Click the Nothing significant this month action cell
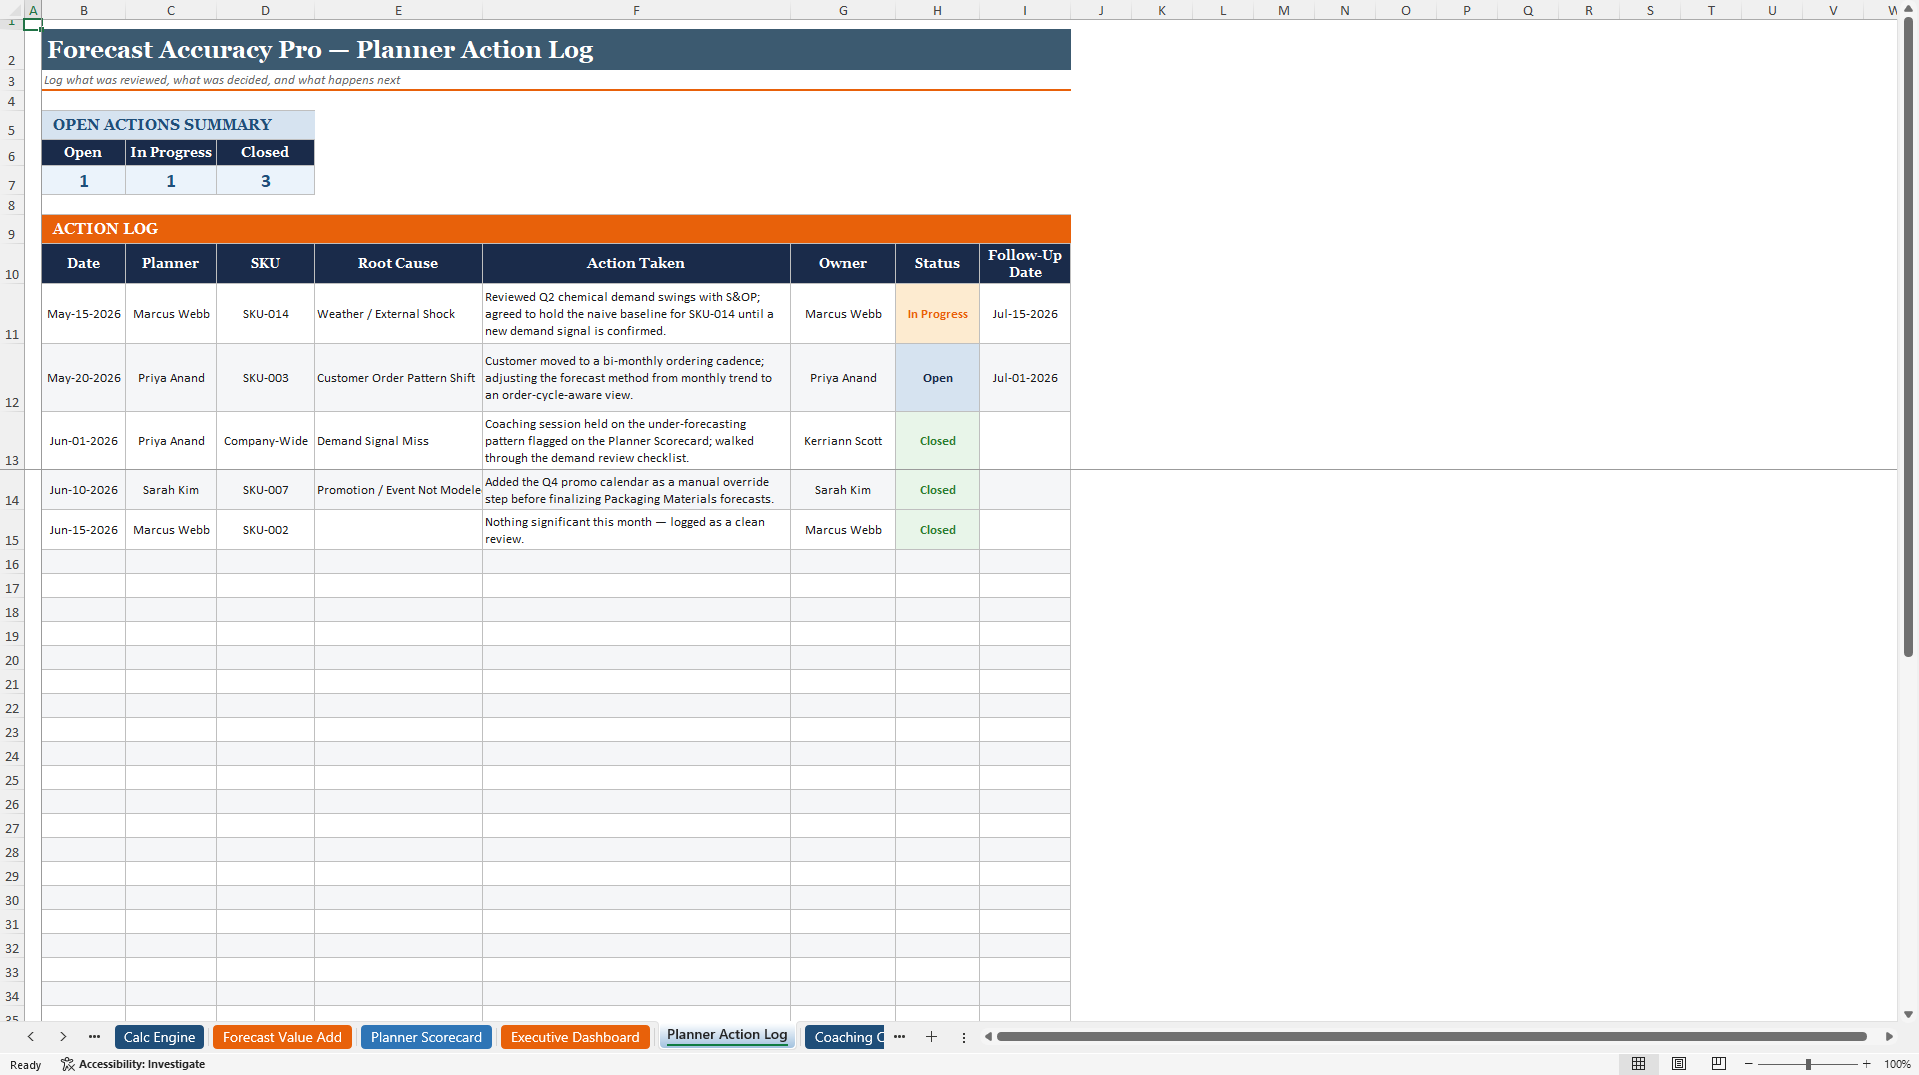1919x1075 pixels. (636, 530)
